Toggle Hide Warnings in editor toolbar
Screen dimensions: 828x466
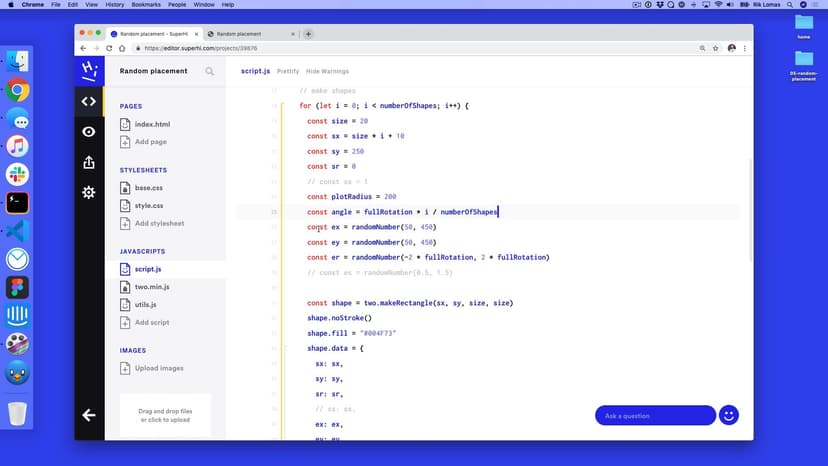[327, 71]
